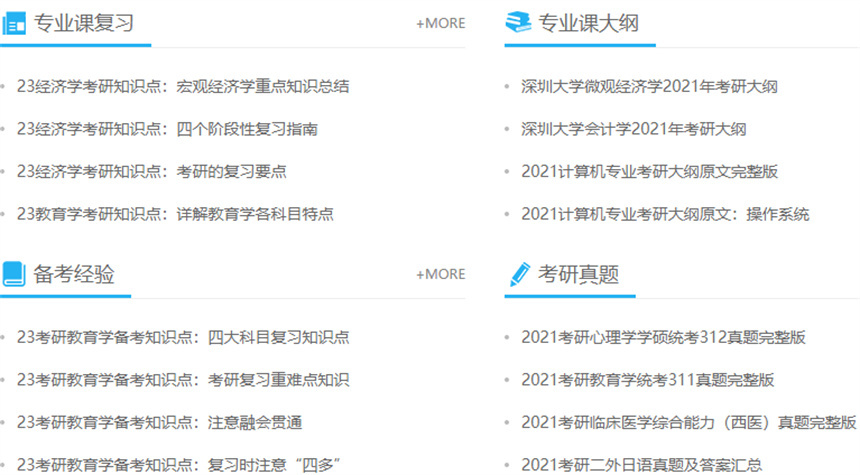Click the 专业课复习 section icon

click(14, 24)
